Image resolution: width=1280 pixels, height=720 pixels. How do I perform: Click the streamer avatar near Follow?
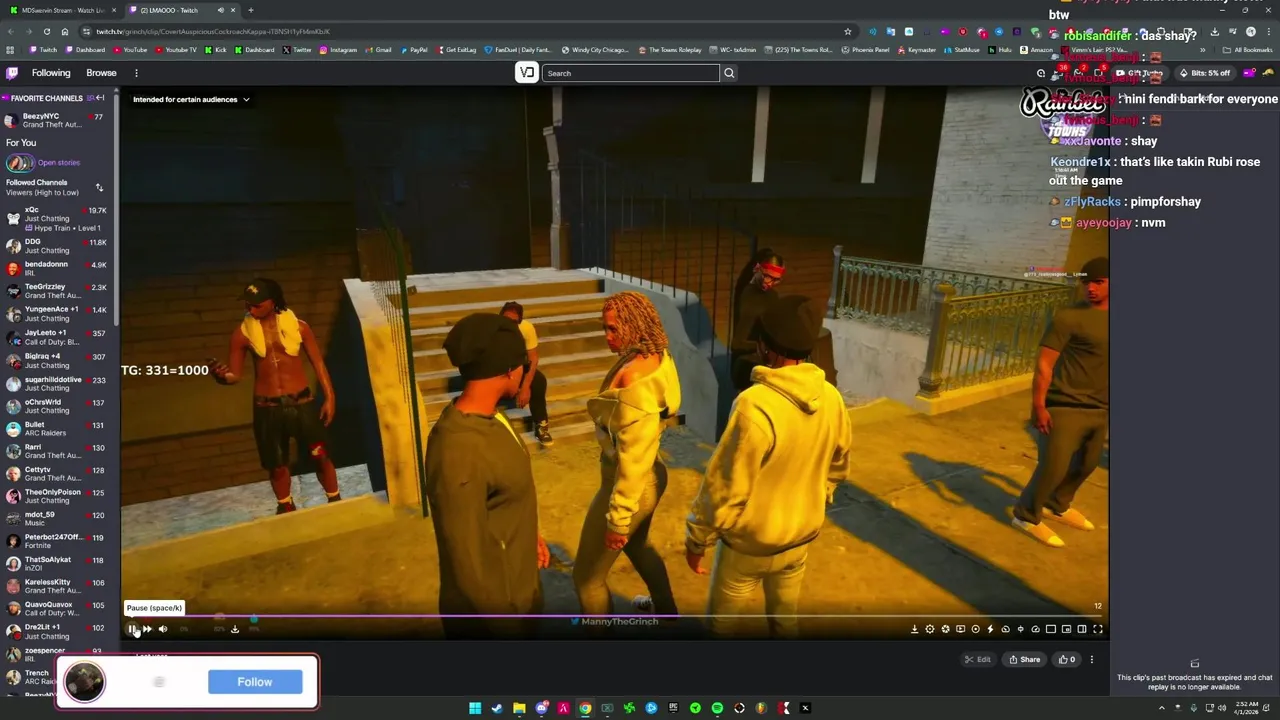(x=85, y=682)
